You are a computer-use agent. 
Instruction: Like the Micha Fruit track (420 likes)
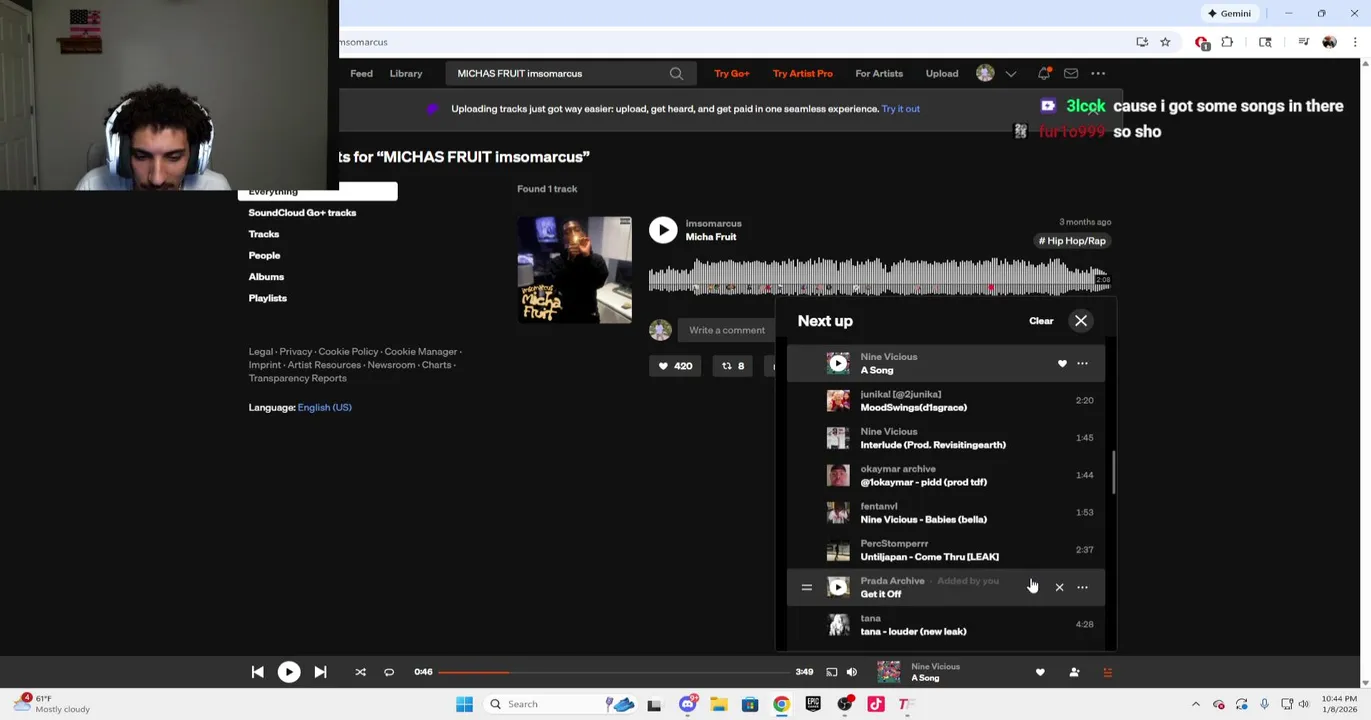[675, 366]
